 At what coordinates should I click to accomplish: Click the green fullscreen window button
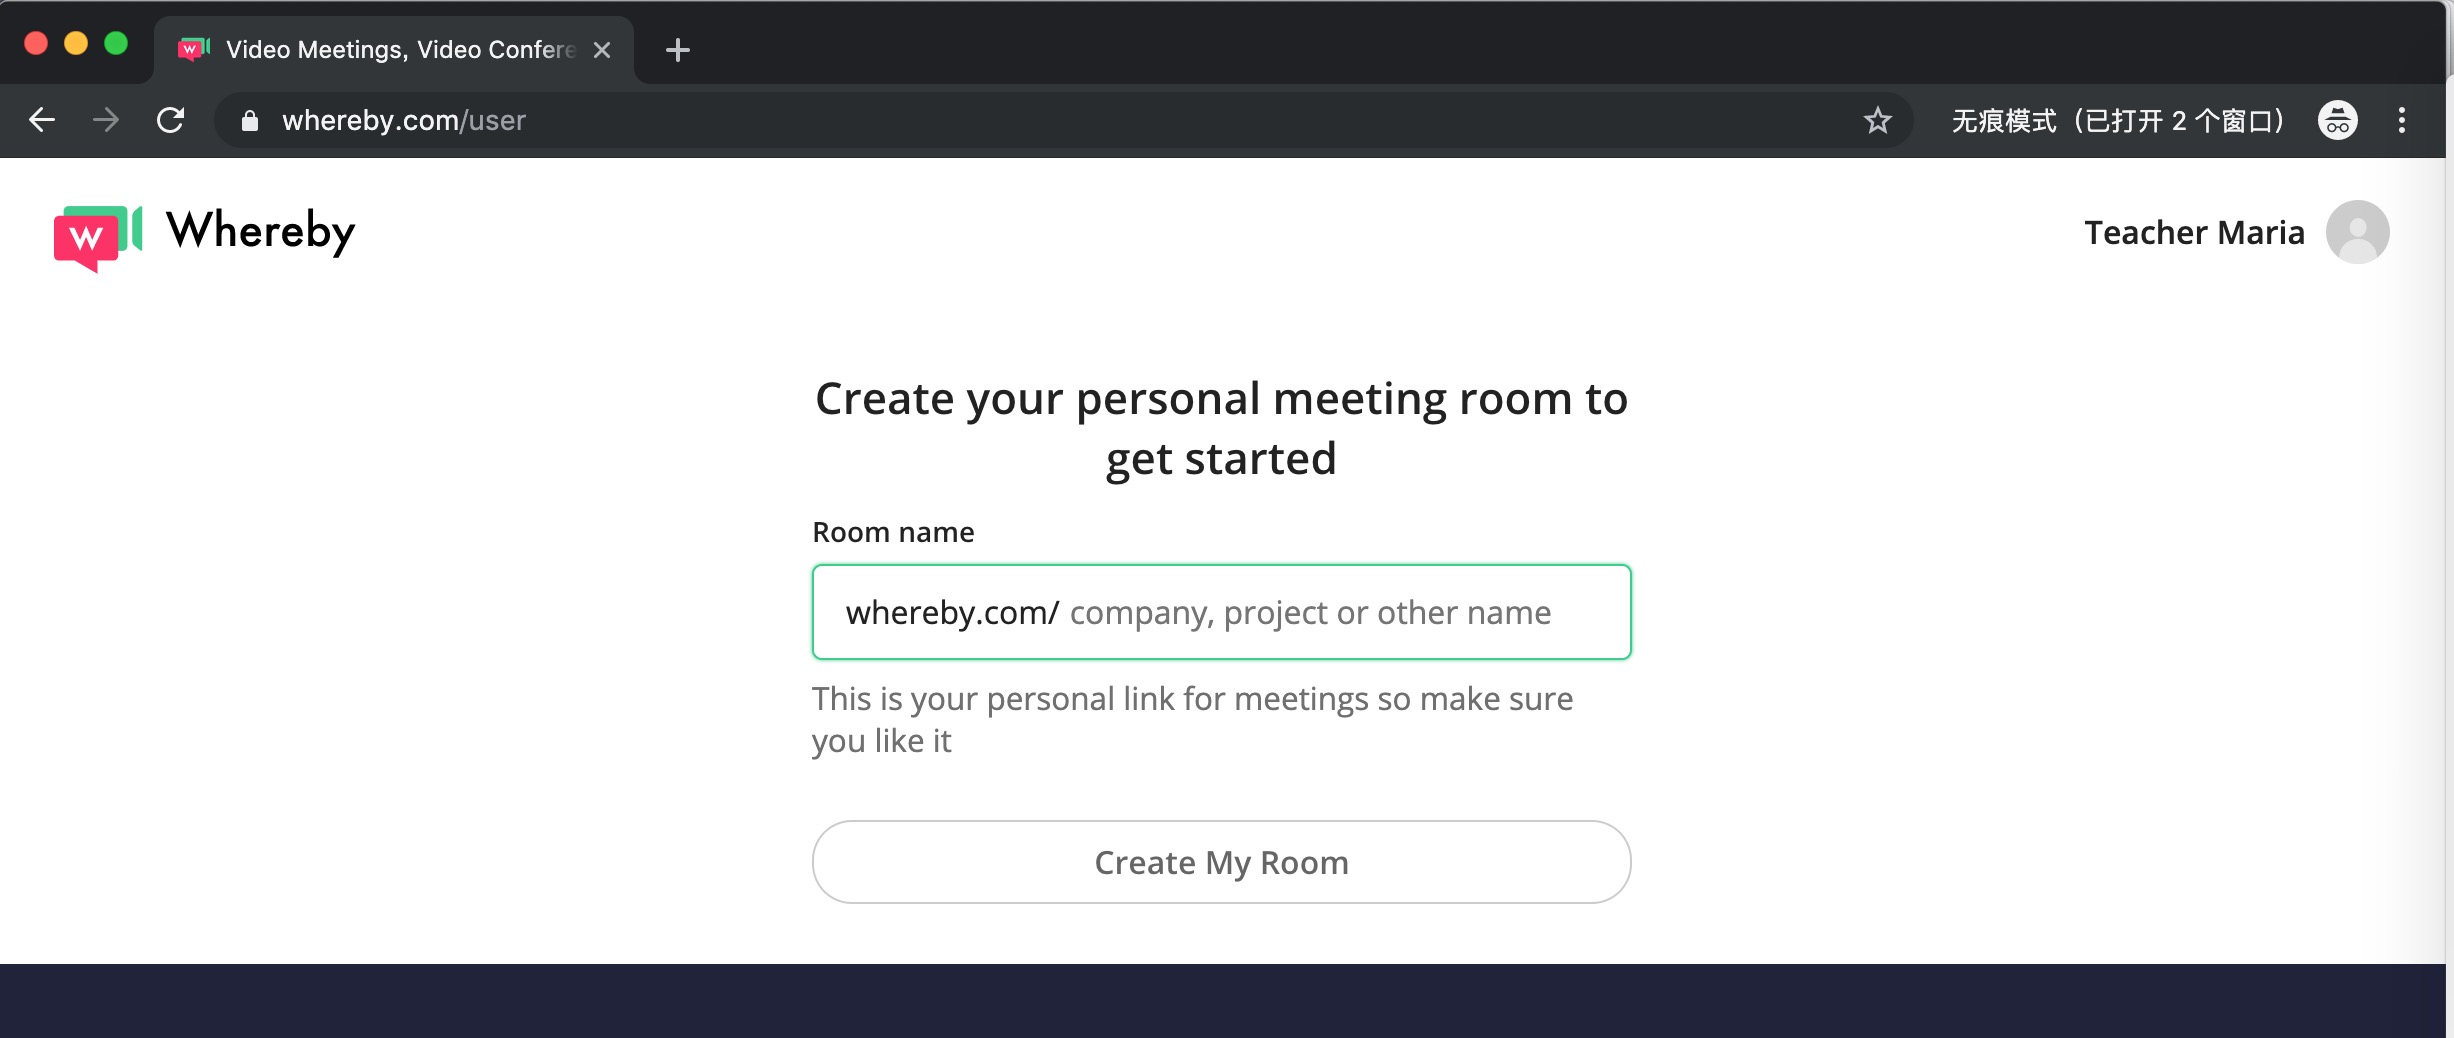point(116,43)
